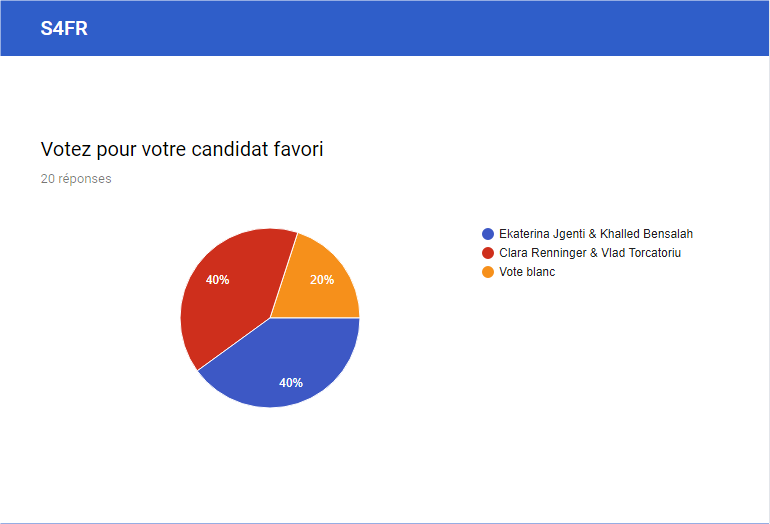Click the 40% label on red slice
Image resolution: width=770 pixels, height=524 pixels.
[x=218, y=280]
